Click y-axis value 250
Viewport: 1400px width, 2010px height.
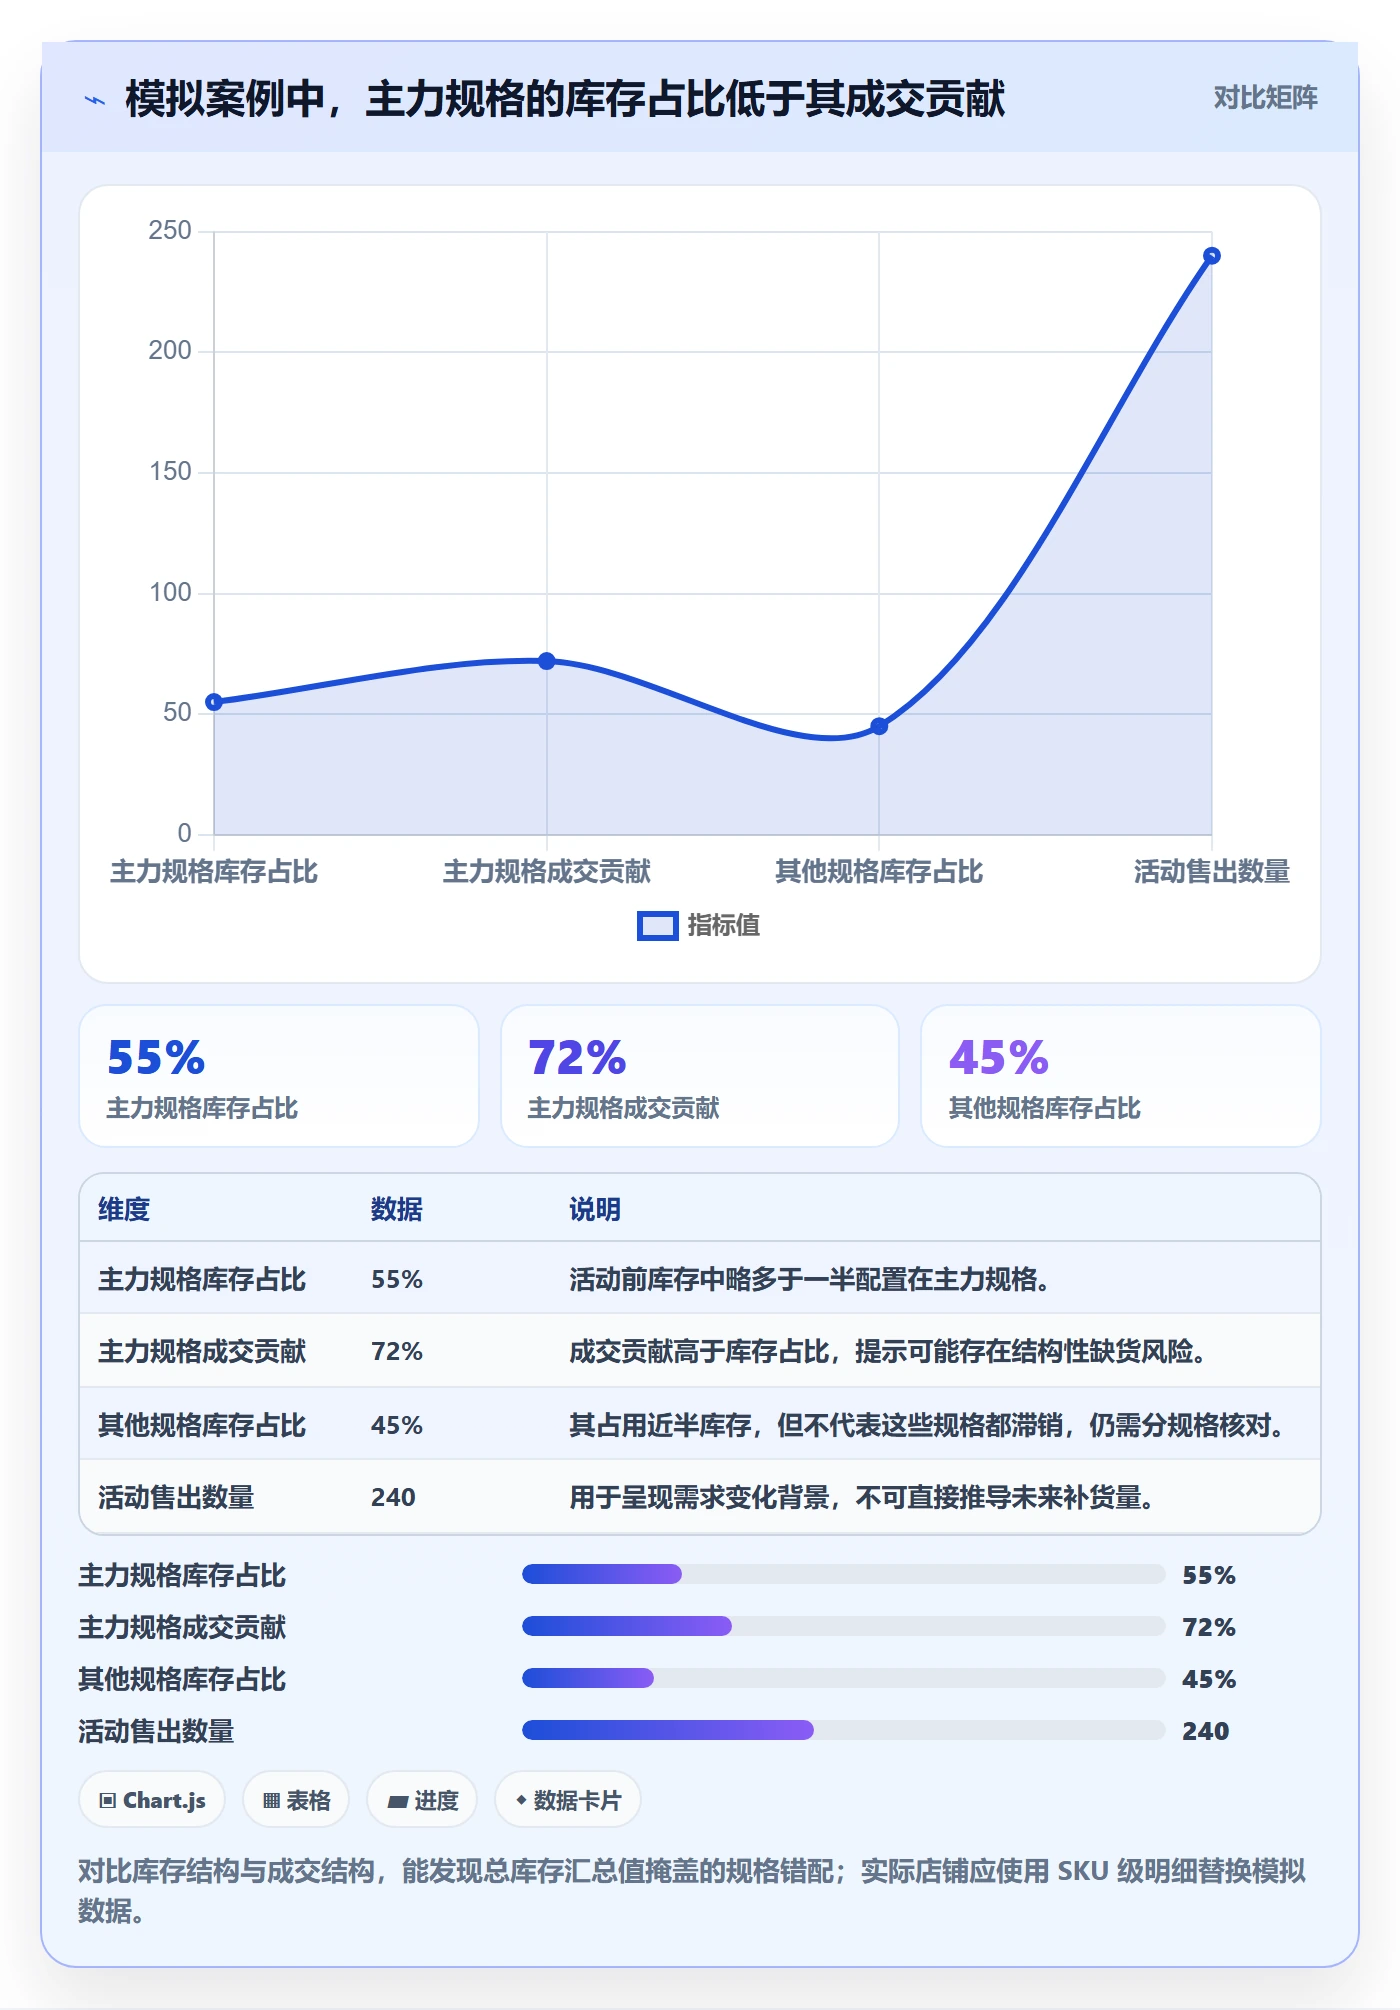point(170,231)
